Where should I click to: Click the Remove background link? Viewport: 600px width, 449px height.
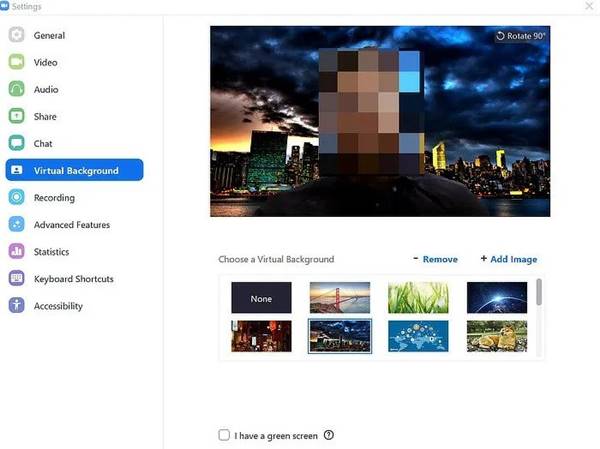[x=435, y=260]
